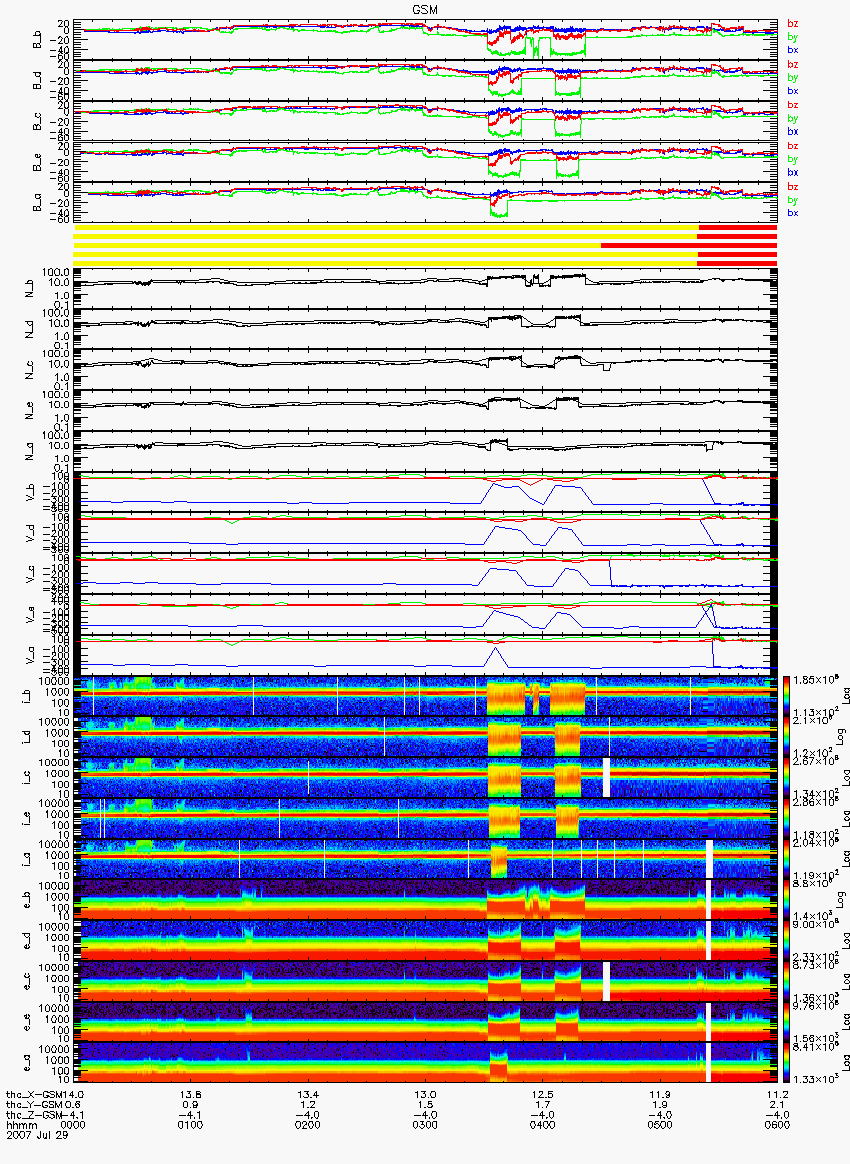Click the 2007 Jul 29 date label
The image size is (850, 1164).
[37, 1135]
